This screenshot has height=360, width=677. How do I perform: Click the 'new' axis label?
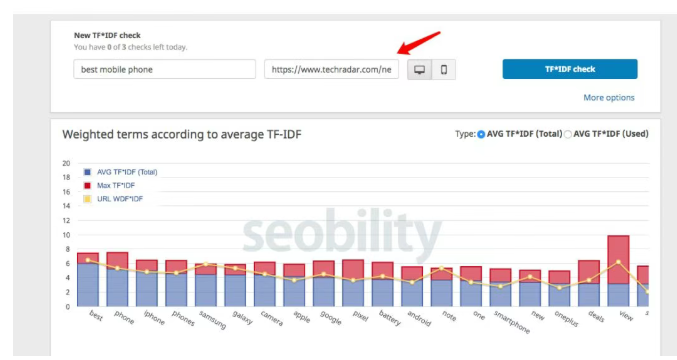coord(538,316)
